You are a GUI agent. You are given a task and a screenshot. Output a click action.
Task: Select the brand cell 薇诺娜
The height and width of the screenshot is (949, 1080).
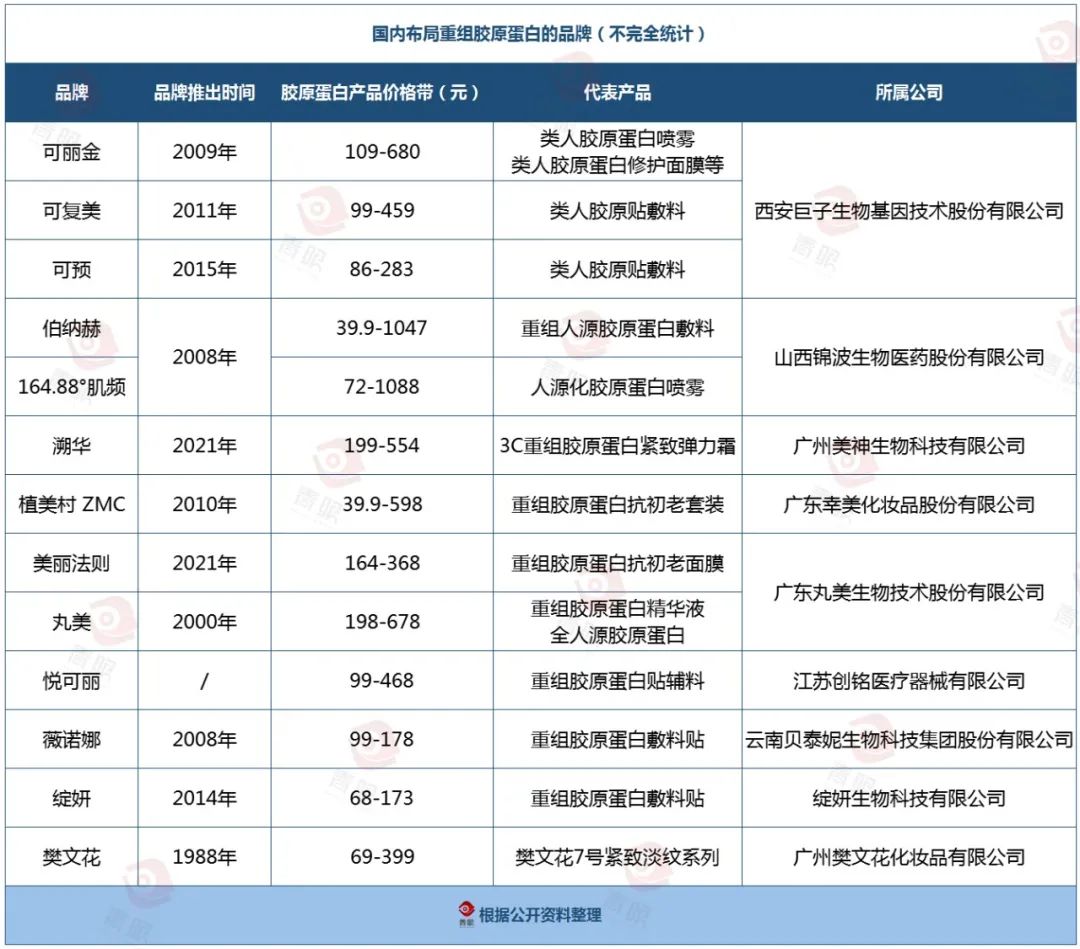72,740
